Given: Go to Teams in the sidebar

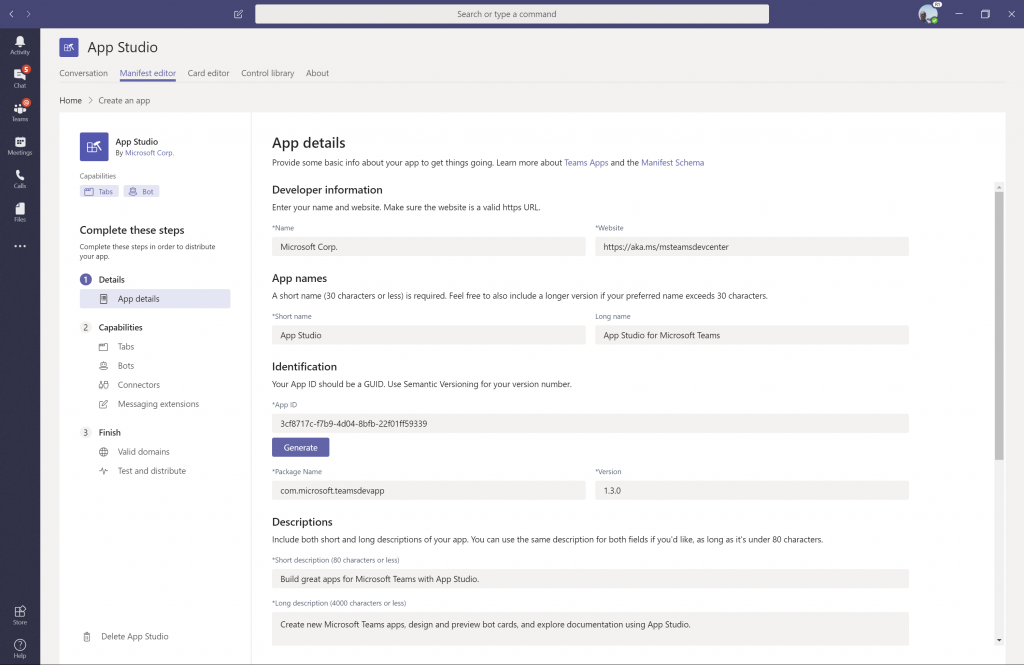Looking at the screenshot, I should click(19, 111).
